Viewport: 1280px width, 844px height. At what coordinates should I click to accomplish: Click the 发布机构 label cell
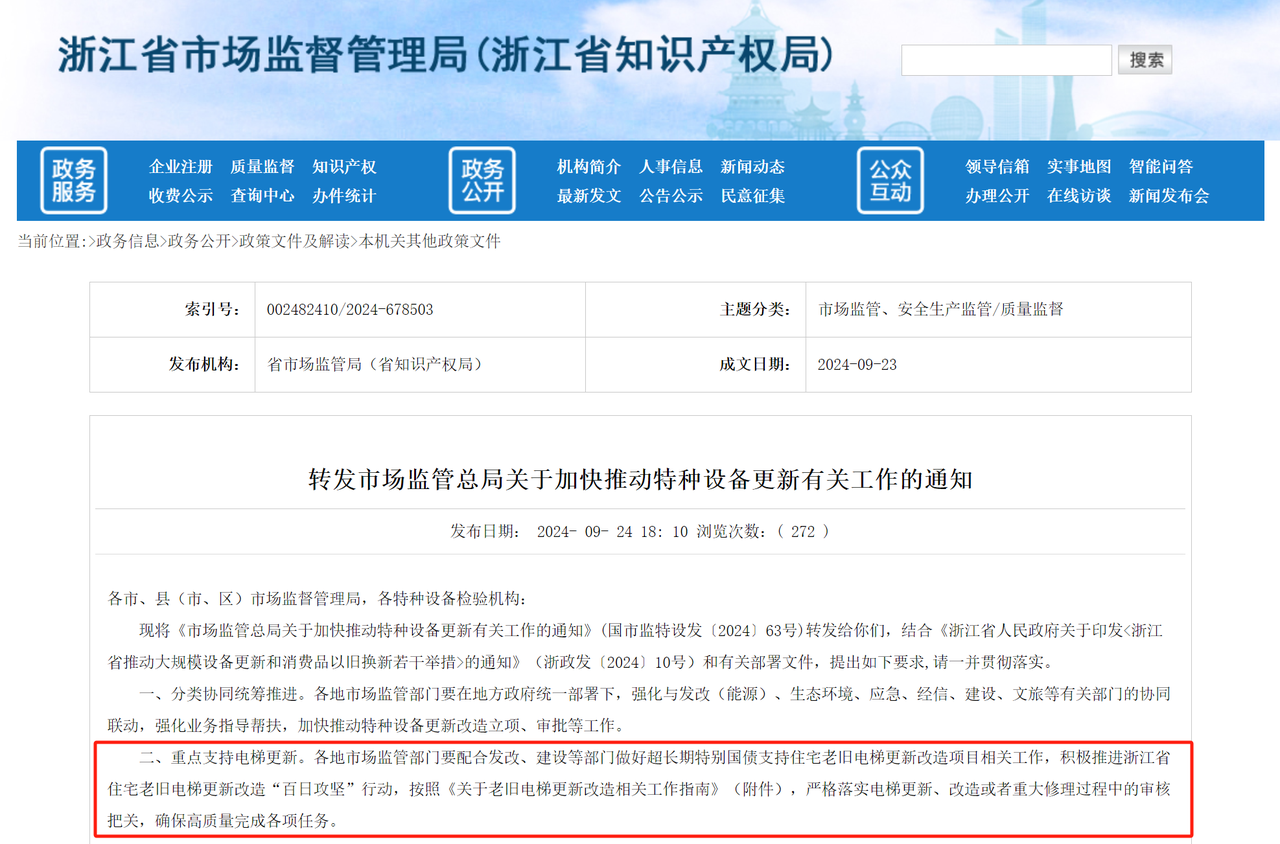(x=171, y=365)
